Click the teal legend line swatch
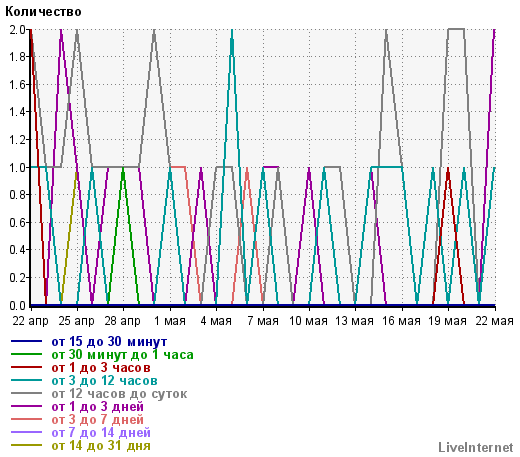Screen dimensions: 520x457 pos(26,380)
